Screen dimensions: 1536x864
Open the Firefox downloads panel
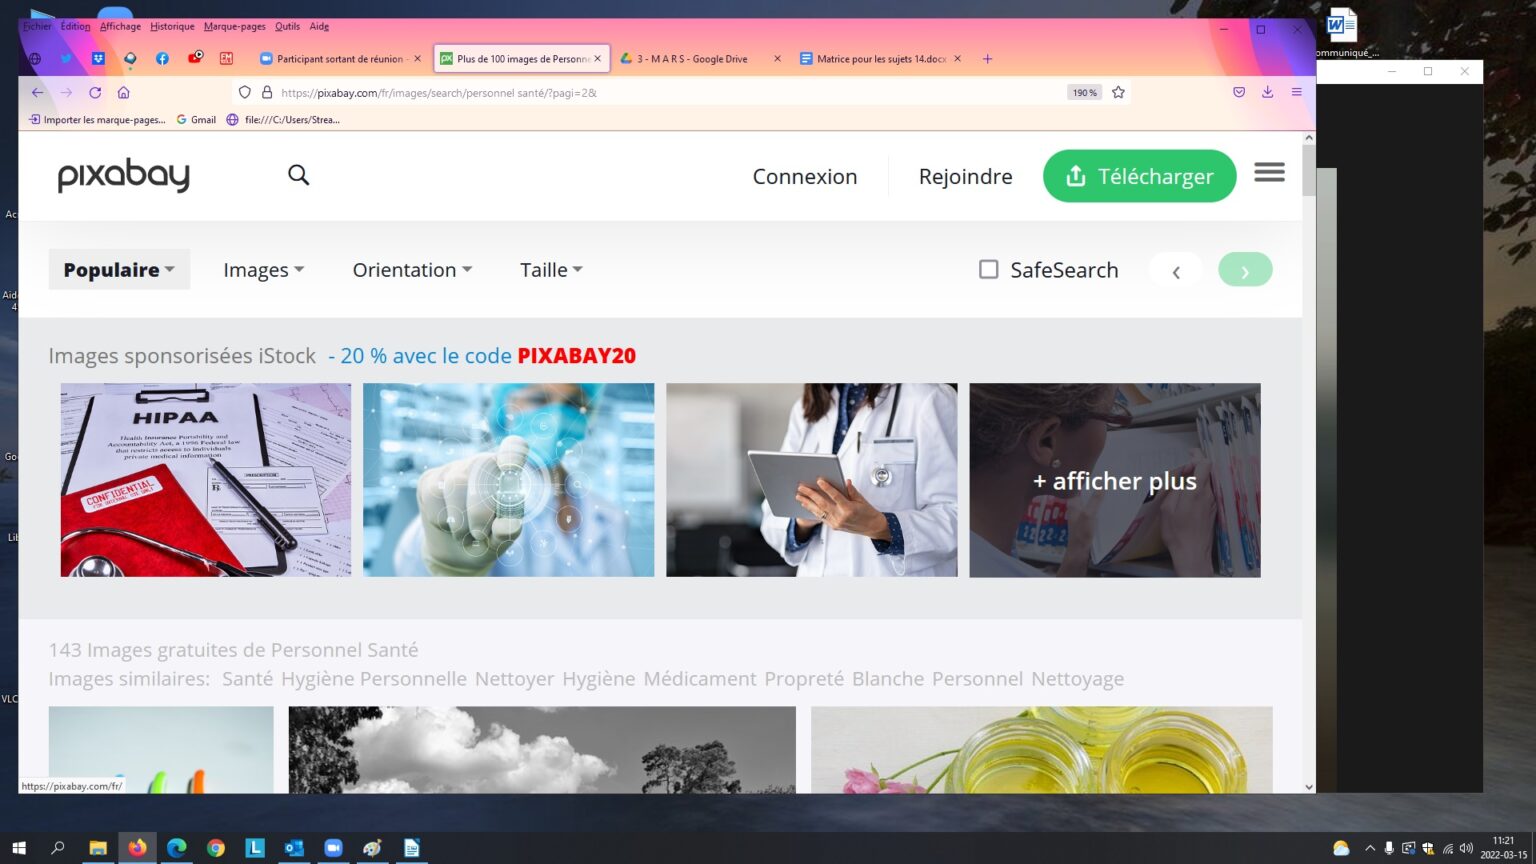[x=1267, y=92]
